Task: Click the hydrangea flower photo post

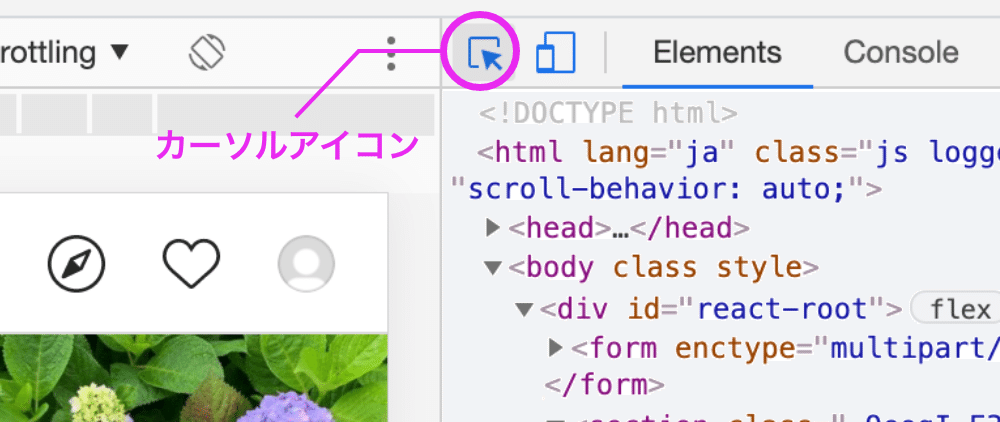Action: (x=194, y=378)
